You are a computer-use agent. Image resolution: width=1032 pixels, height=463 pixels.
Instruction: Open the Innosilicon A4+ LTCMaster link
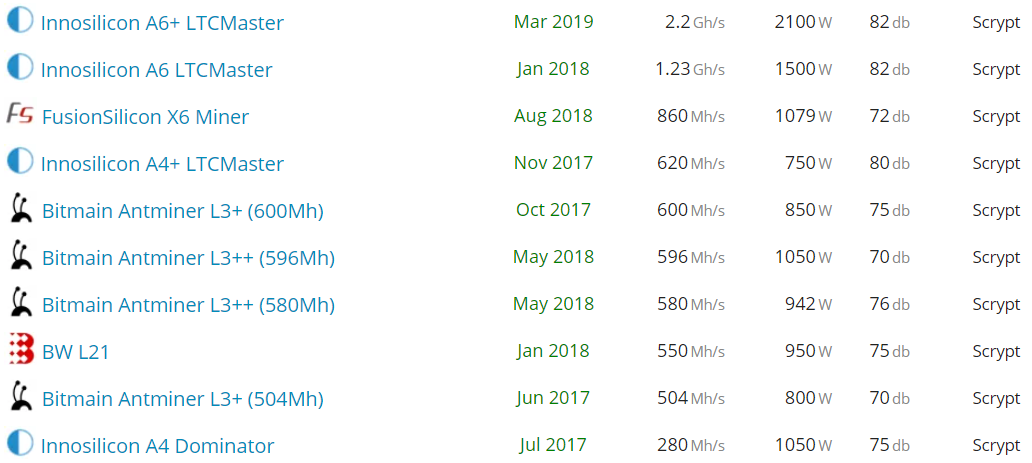tap(162, 164)
